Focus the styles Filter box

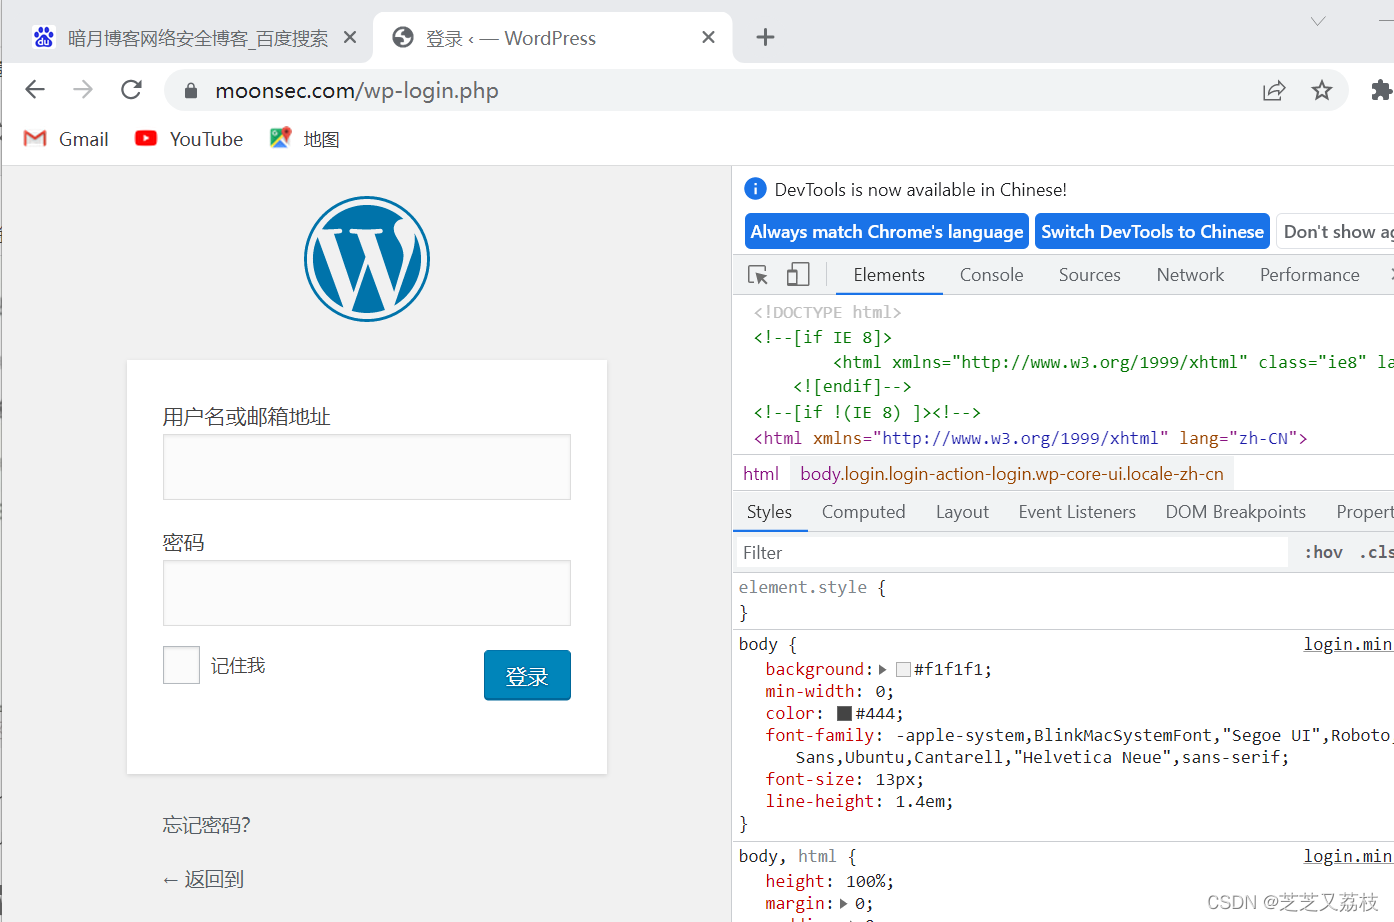tap(1012, 553)
